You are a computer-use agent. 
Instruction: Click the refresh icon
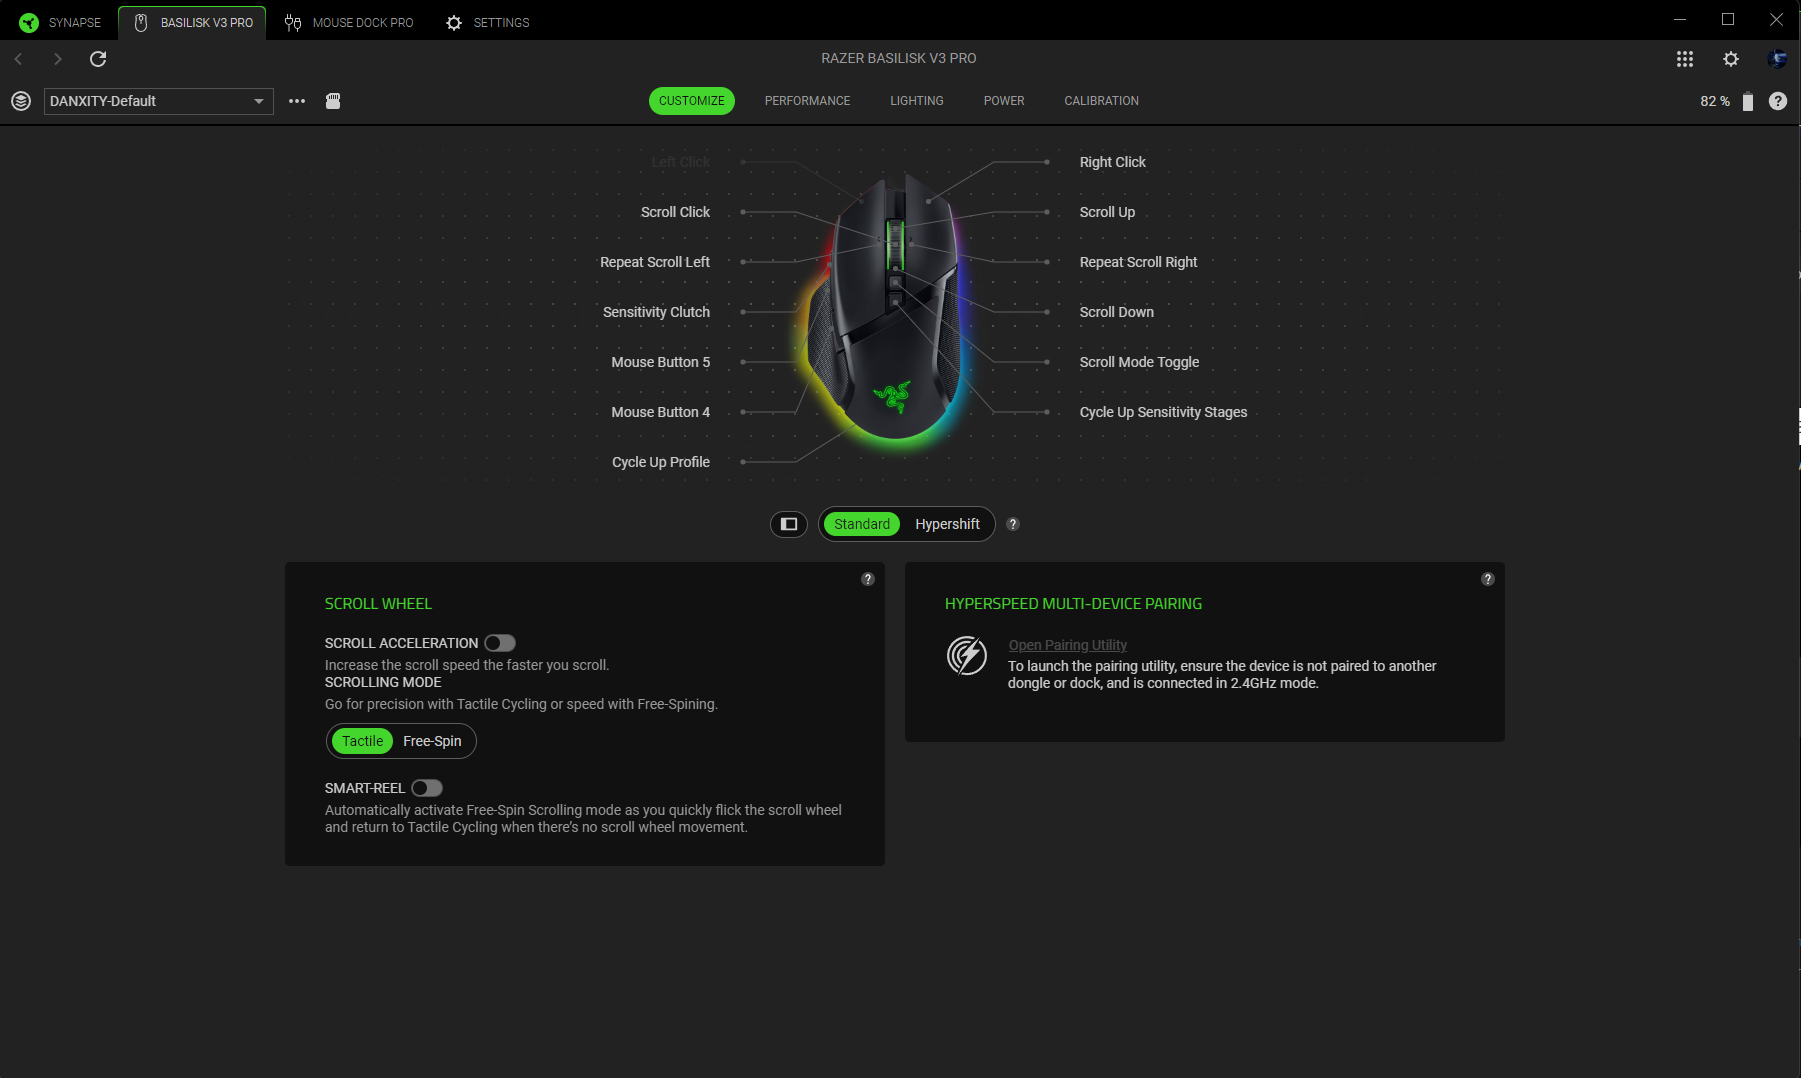(x=98, y=59)
